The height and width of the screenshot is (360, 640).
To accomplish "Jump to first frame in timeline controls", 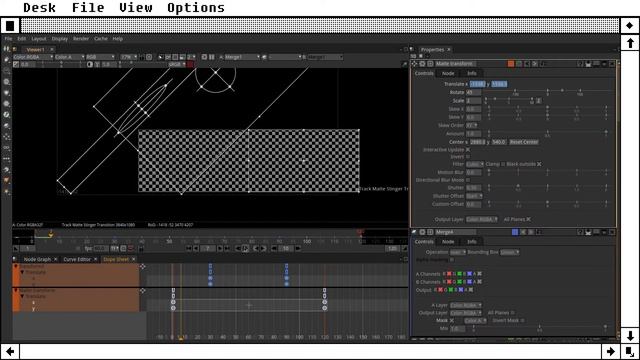I will pos(189,249).
